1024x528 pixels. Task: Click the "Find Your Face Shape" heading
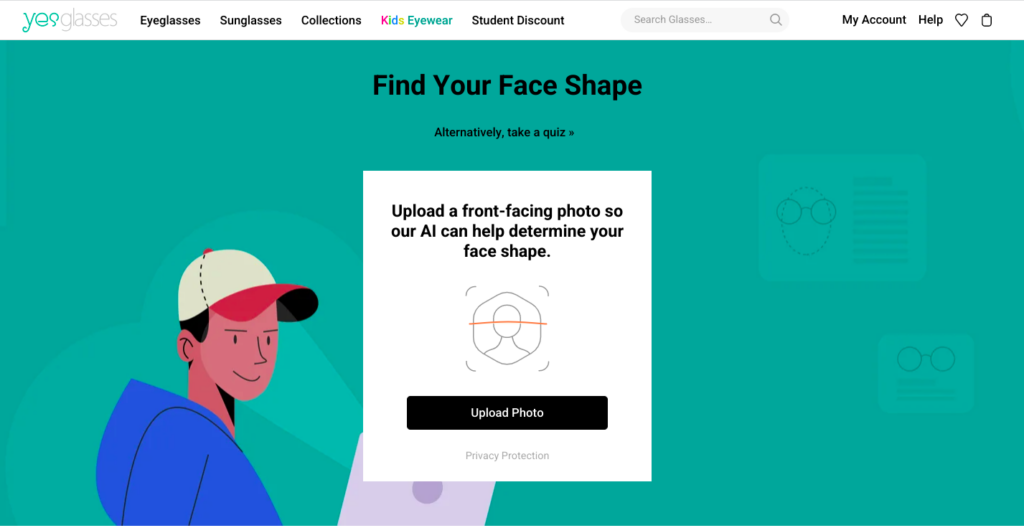tap(507, 85)
